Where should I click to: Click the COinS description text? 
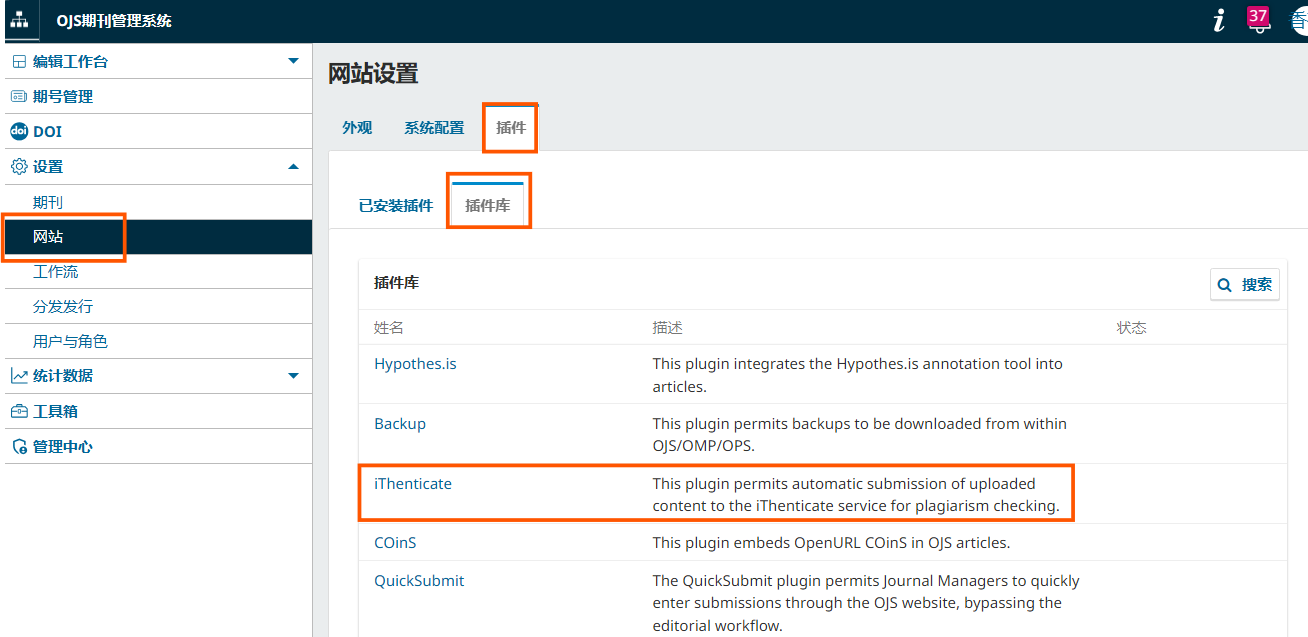[x=832, y=543]
